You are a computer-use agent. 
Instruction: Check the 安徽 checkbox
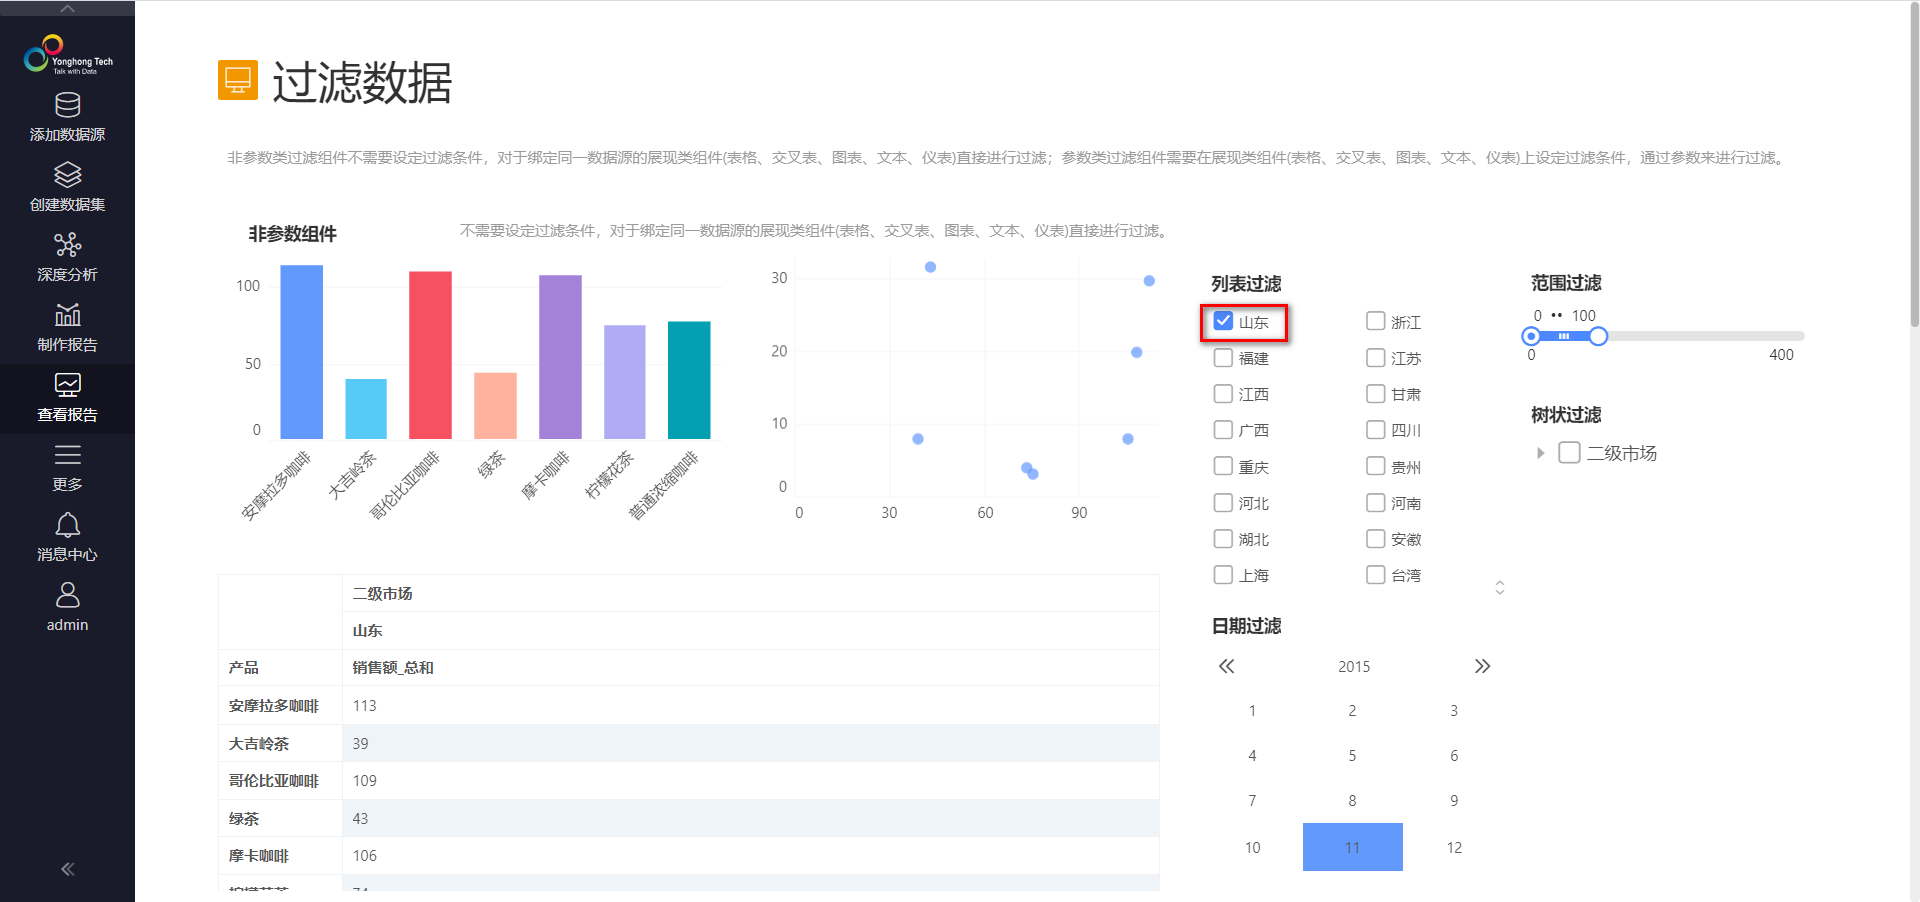(1376, 538)
